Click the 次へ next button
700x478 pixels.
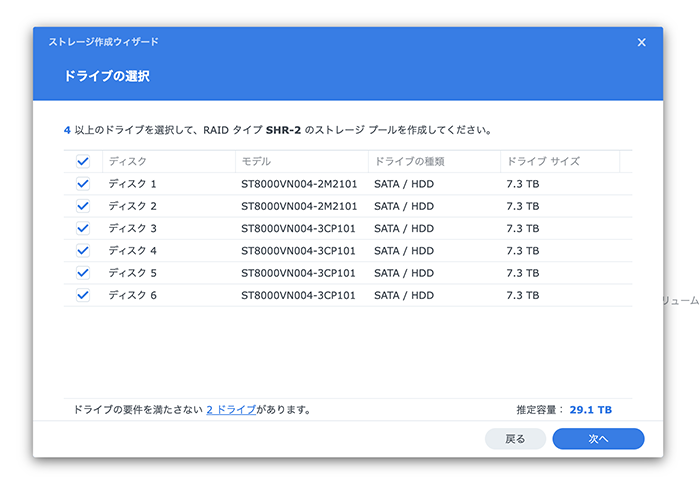(x=598, y=439)
